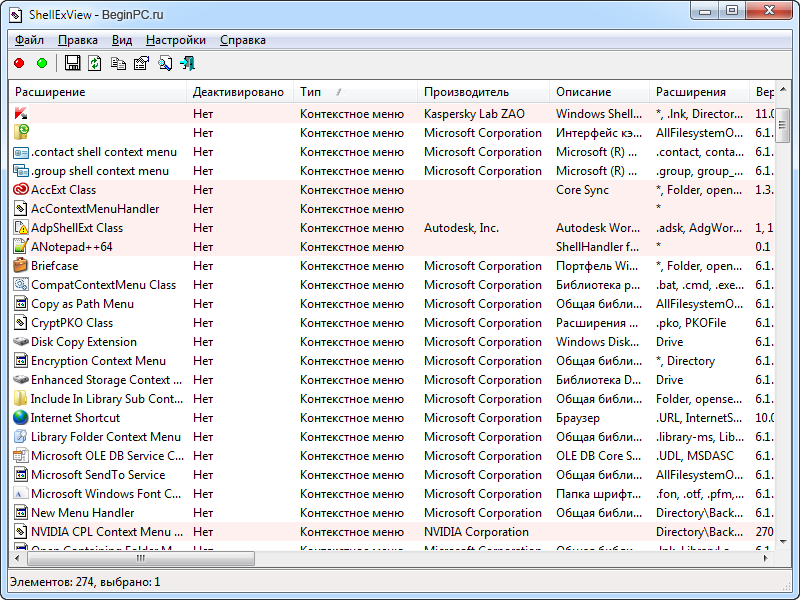The width and height of the screenshot is (800, 600).
Task: Click the horizontal scrollbar right arrow
Action: point(766,558)
